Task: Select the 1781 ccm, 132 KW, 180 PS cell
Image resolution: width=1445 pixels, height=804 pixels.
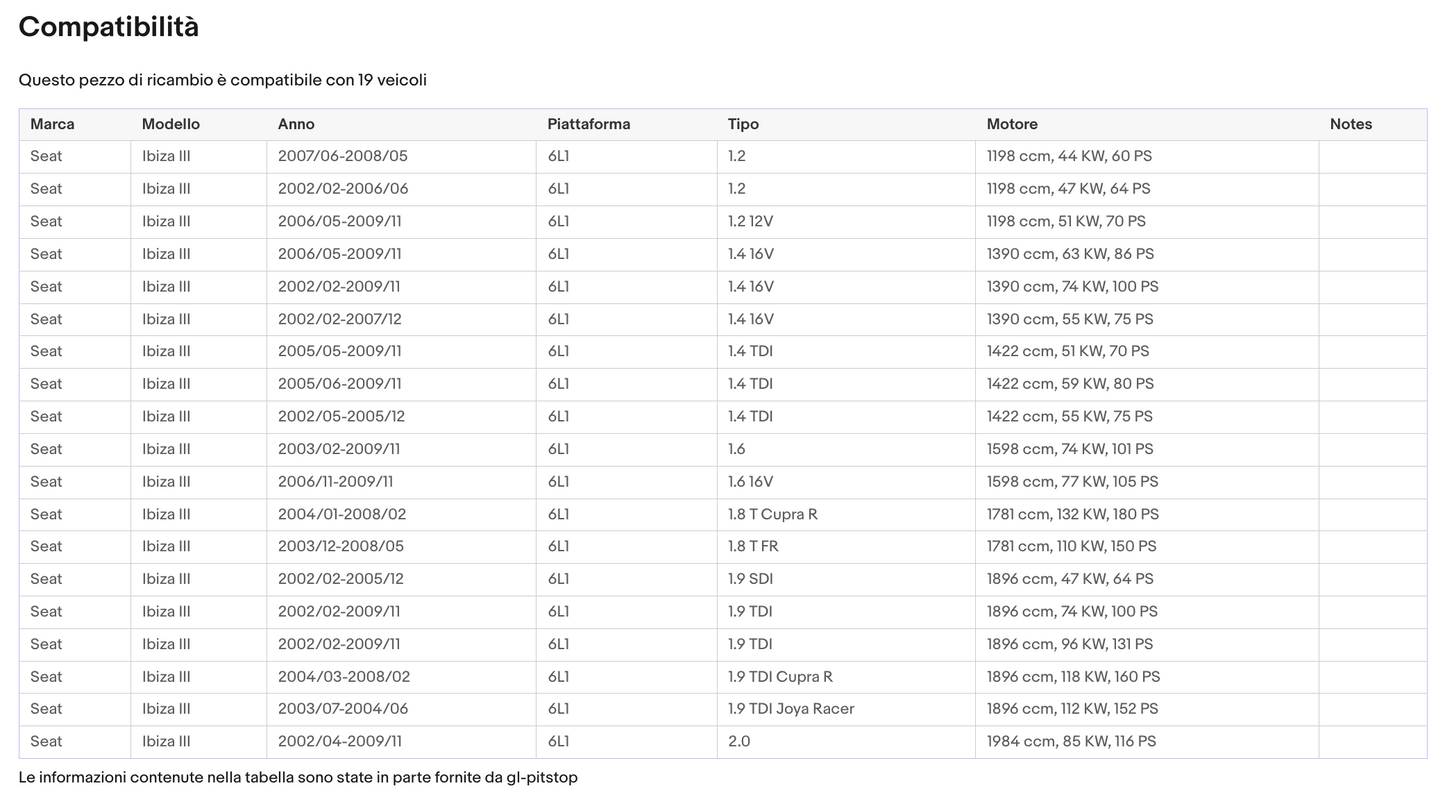Action: click(x=1072, y=514)
